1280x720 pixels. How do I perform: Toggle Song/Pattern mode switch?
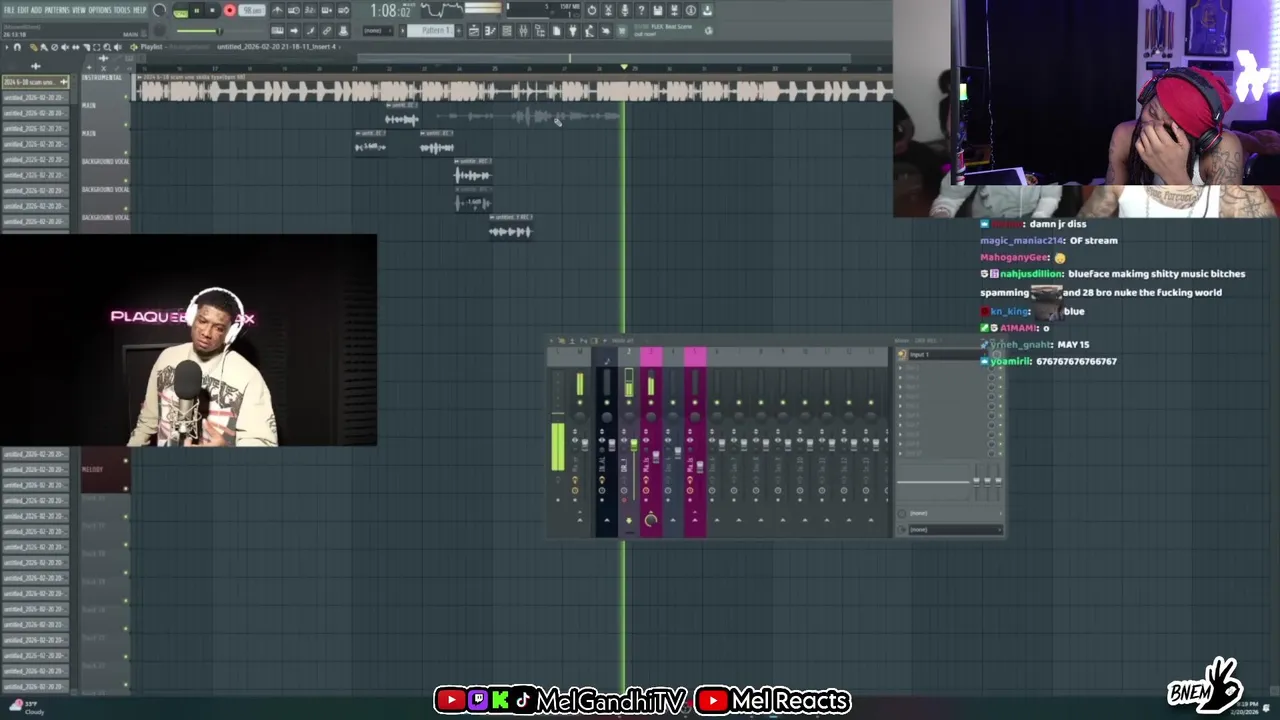coord(180,11)
